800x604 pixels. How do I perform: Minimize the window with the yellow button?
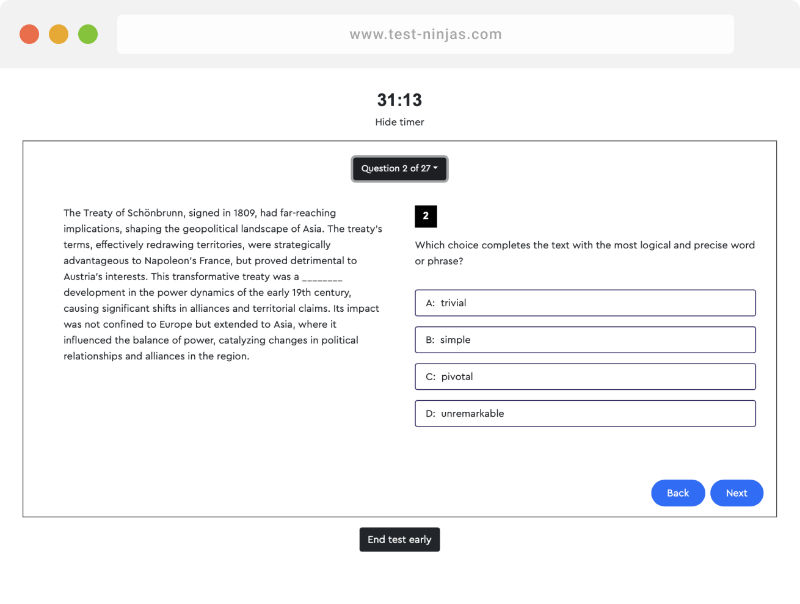click(x=59, y=33)
